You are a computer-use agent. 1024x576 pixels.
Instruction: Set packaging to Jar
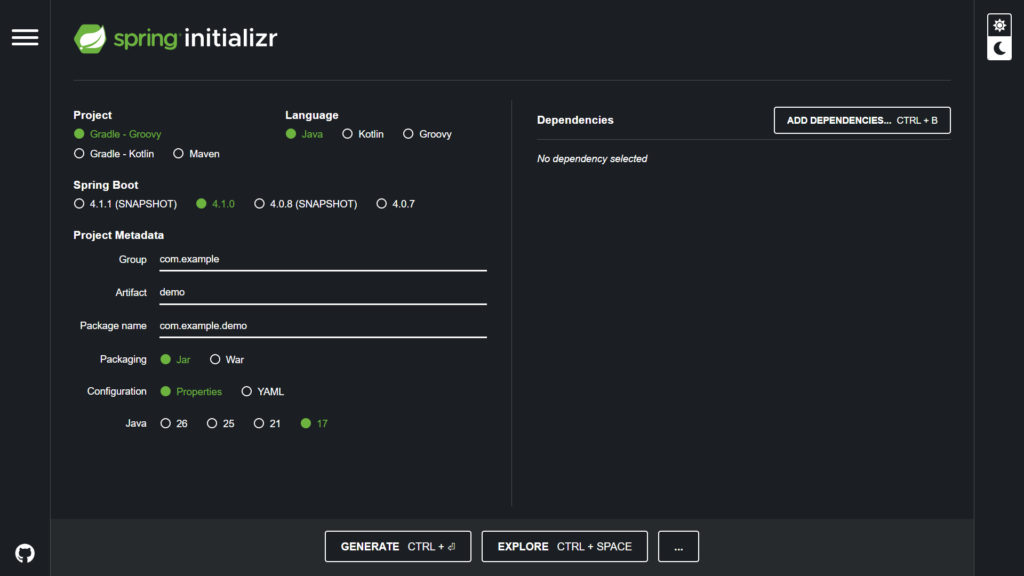point(175,359)
